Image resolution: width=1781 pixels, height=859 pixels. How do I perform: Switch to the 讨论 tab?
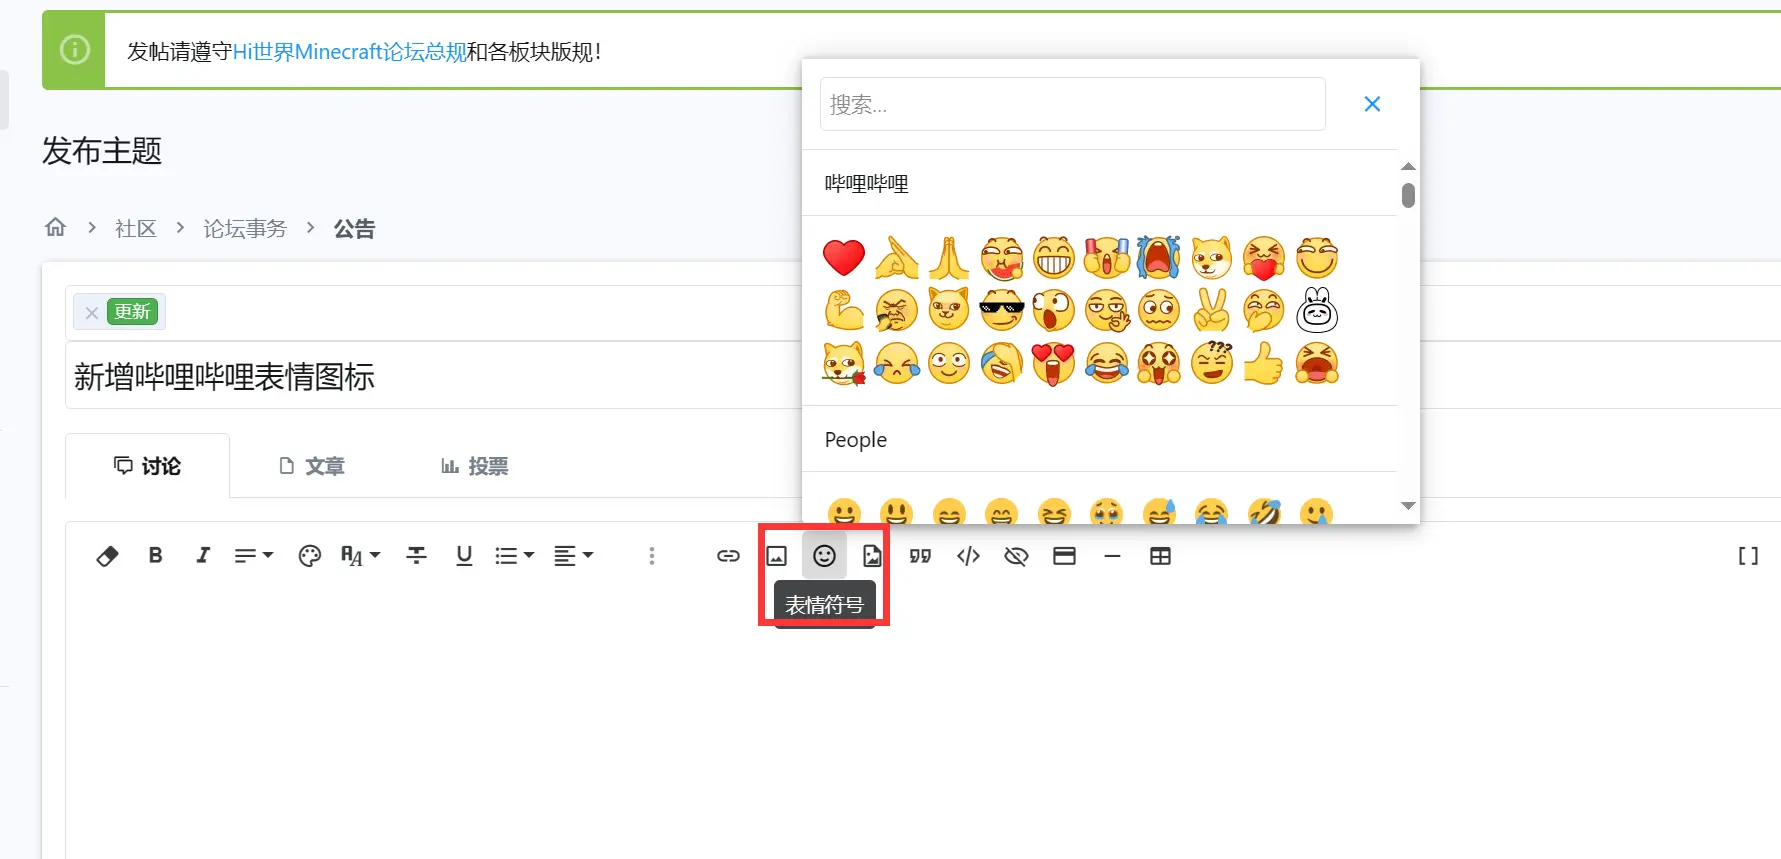(147, 466)
